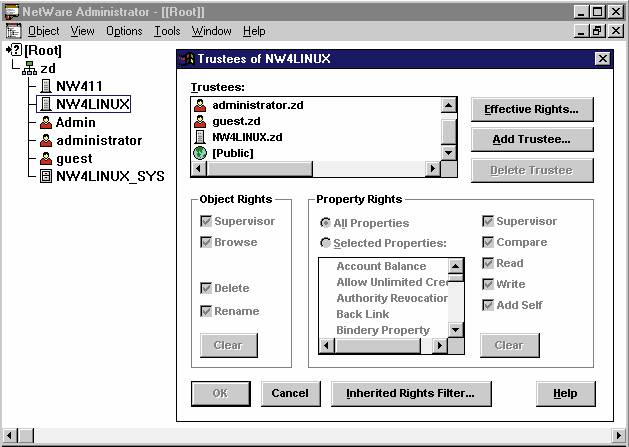
Task: Click the NW4LINUX.zd server icon in Trustees list
Action: click(200, 137)
